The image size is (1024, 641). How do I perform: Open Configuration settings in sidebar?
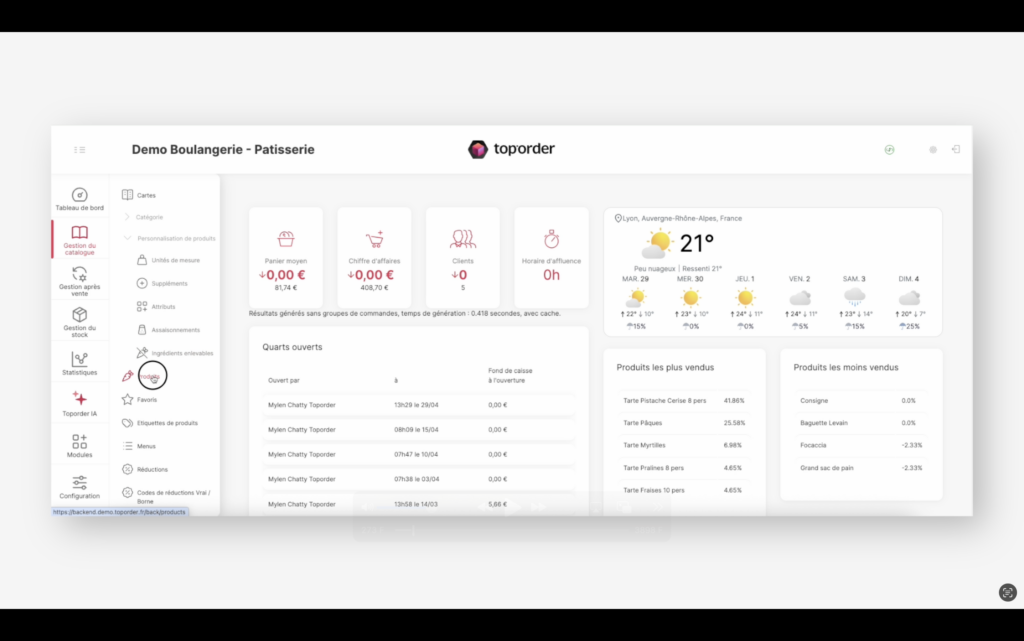(x=79, y=487)
